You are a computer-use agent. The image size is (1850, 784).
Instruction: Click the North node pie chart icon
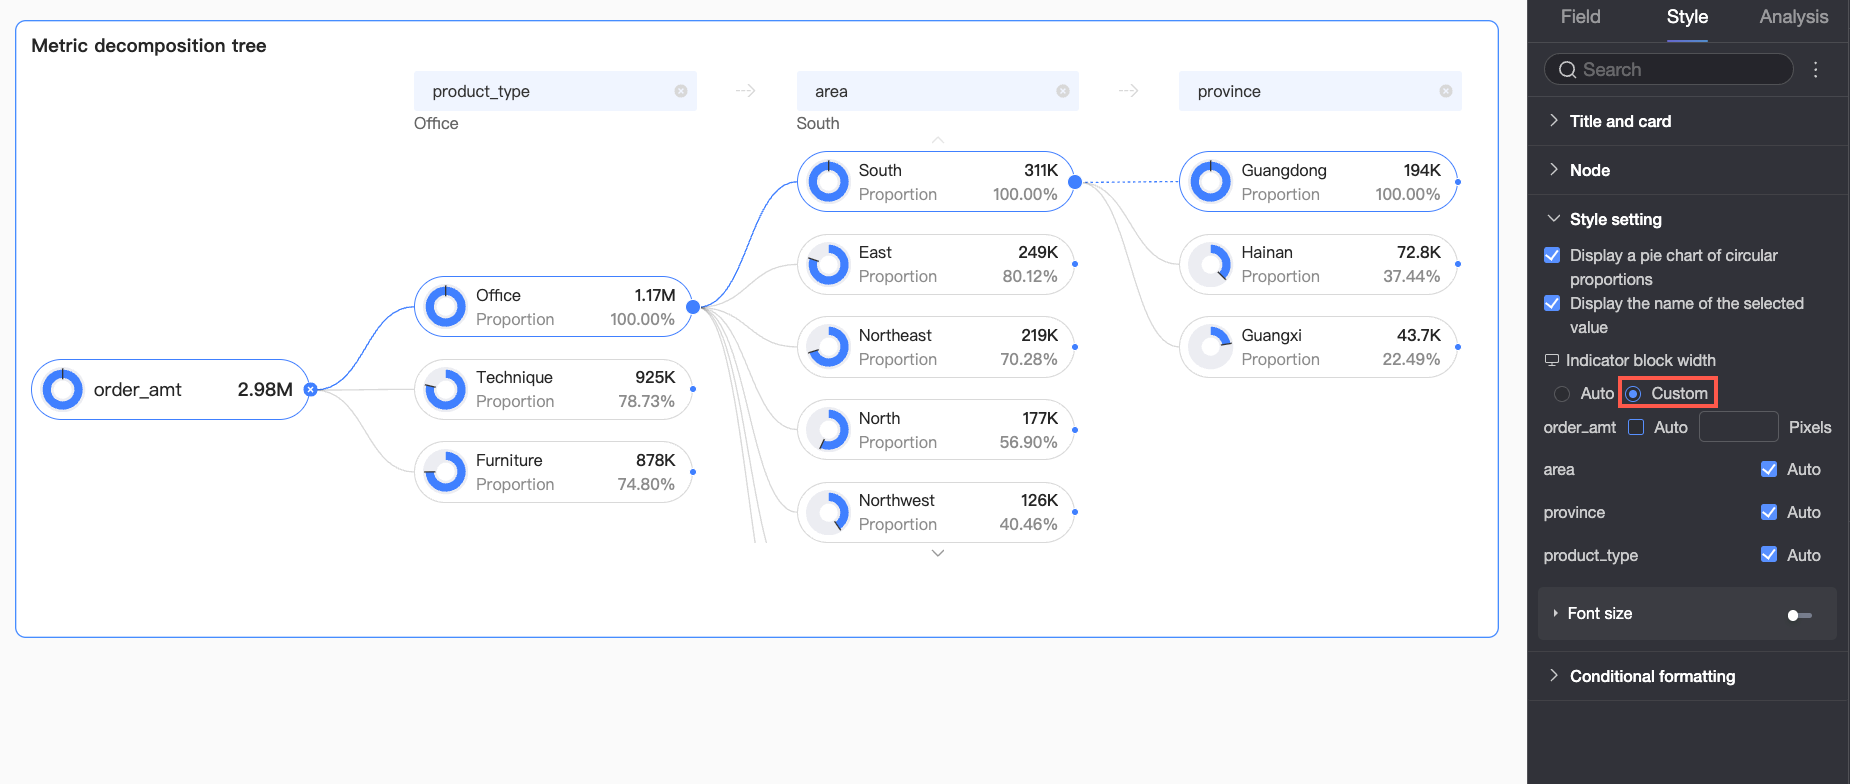coord(828,430)
